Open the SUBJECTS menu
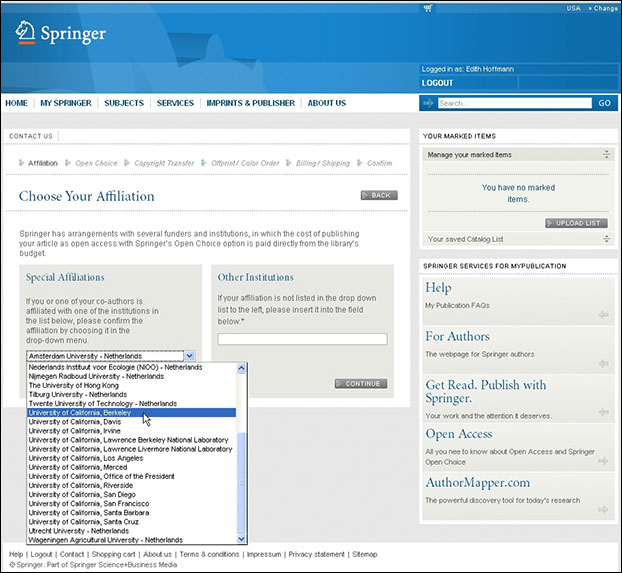Image resolution: width=622 pixels, height=573 pixels. click(124, 103)
